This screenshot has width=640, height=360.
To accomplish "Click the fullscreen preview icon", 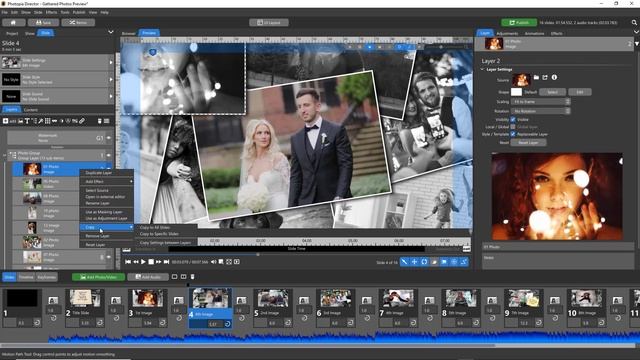I will point(229,262).
